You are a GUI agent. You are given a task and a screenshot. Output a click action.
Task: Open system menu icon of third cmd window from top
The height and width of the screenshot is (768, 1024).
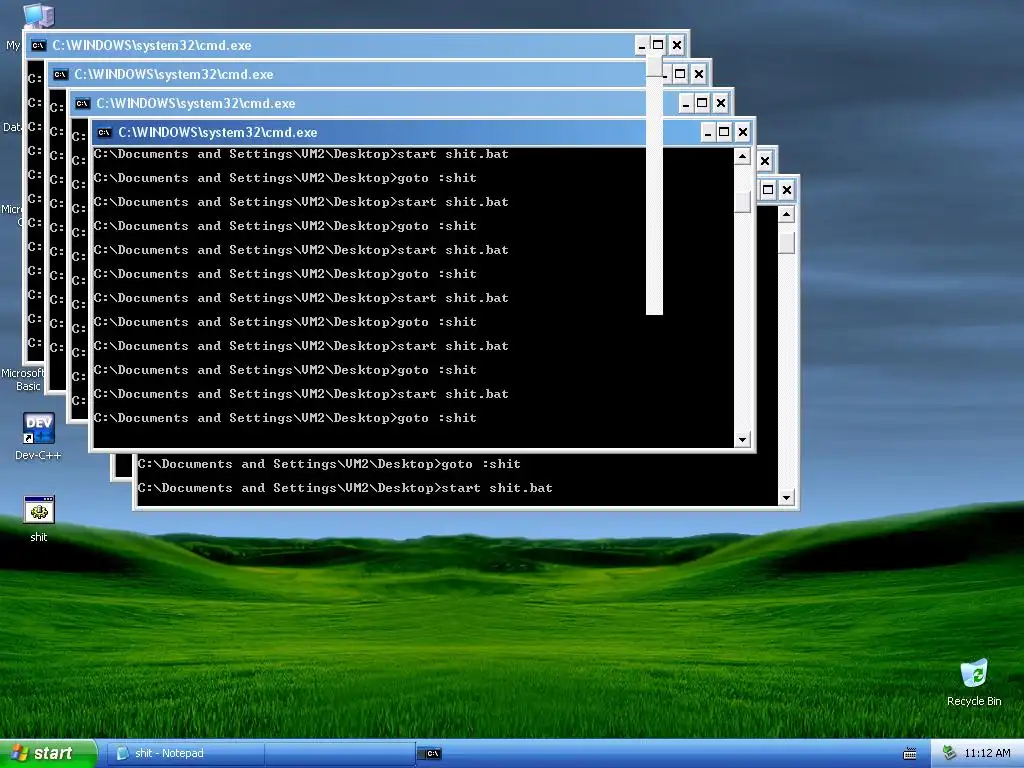click(x=82, y=103)
